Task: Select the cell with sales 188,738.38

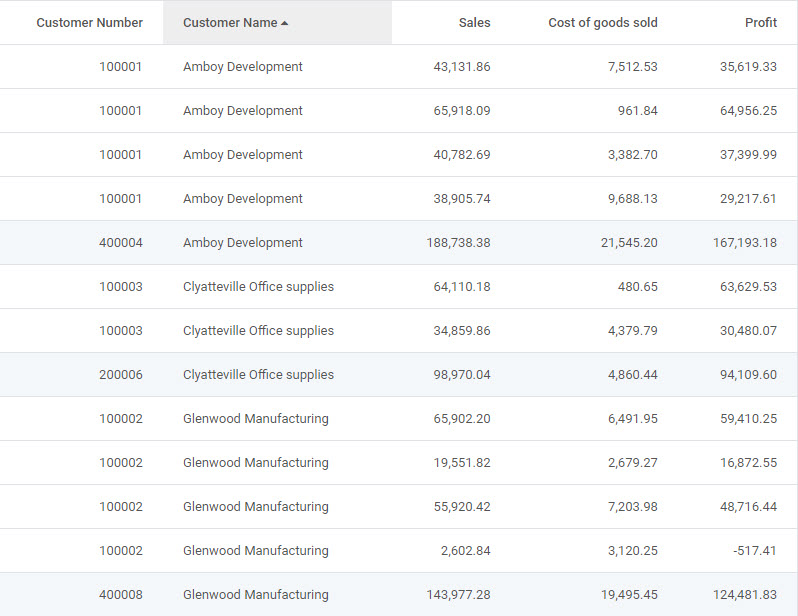Action: click(x=458, y=242)
